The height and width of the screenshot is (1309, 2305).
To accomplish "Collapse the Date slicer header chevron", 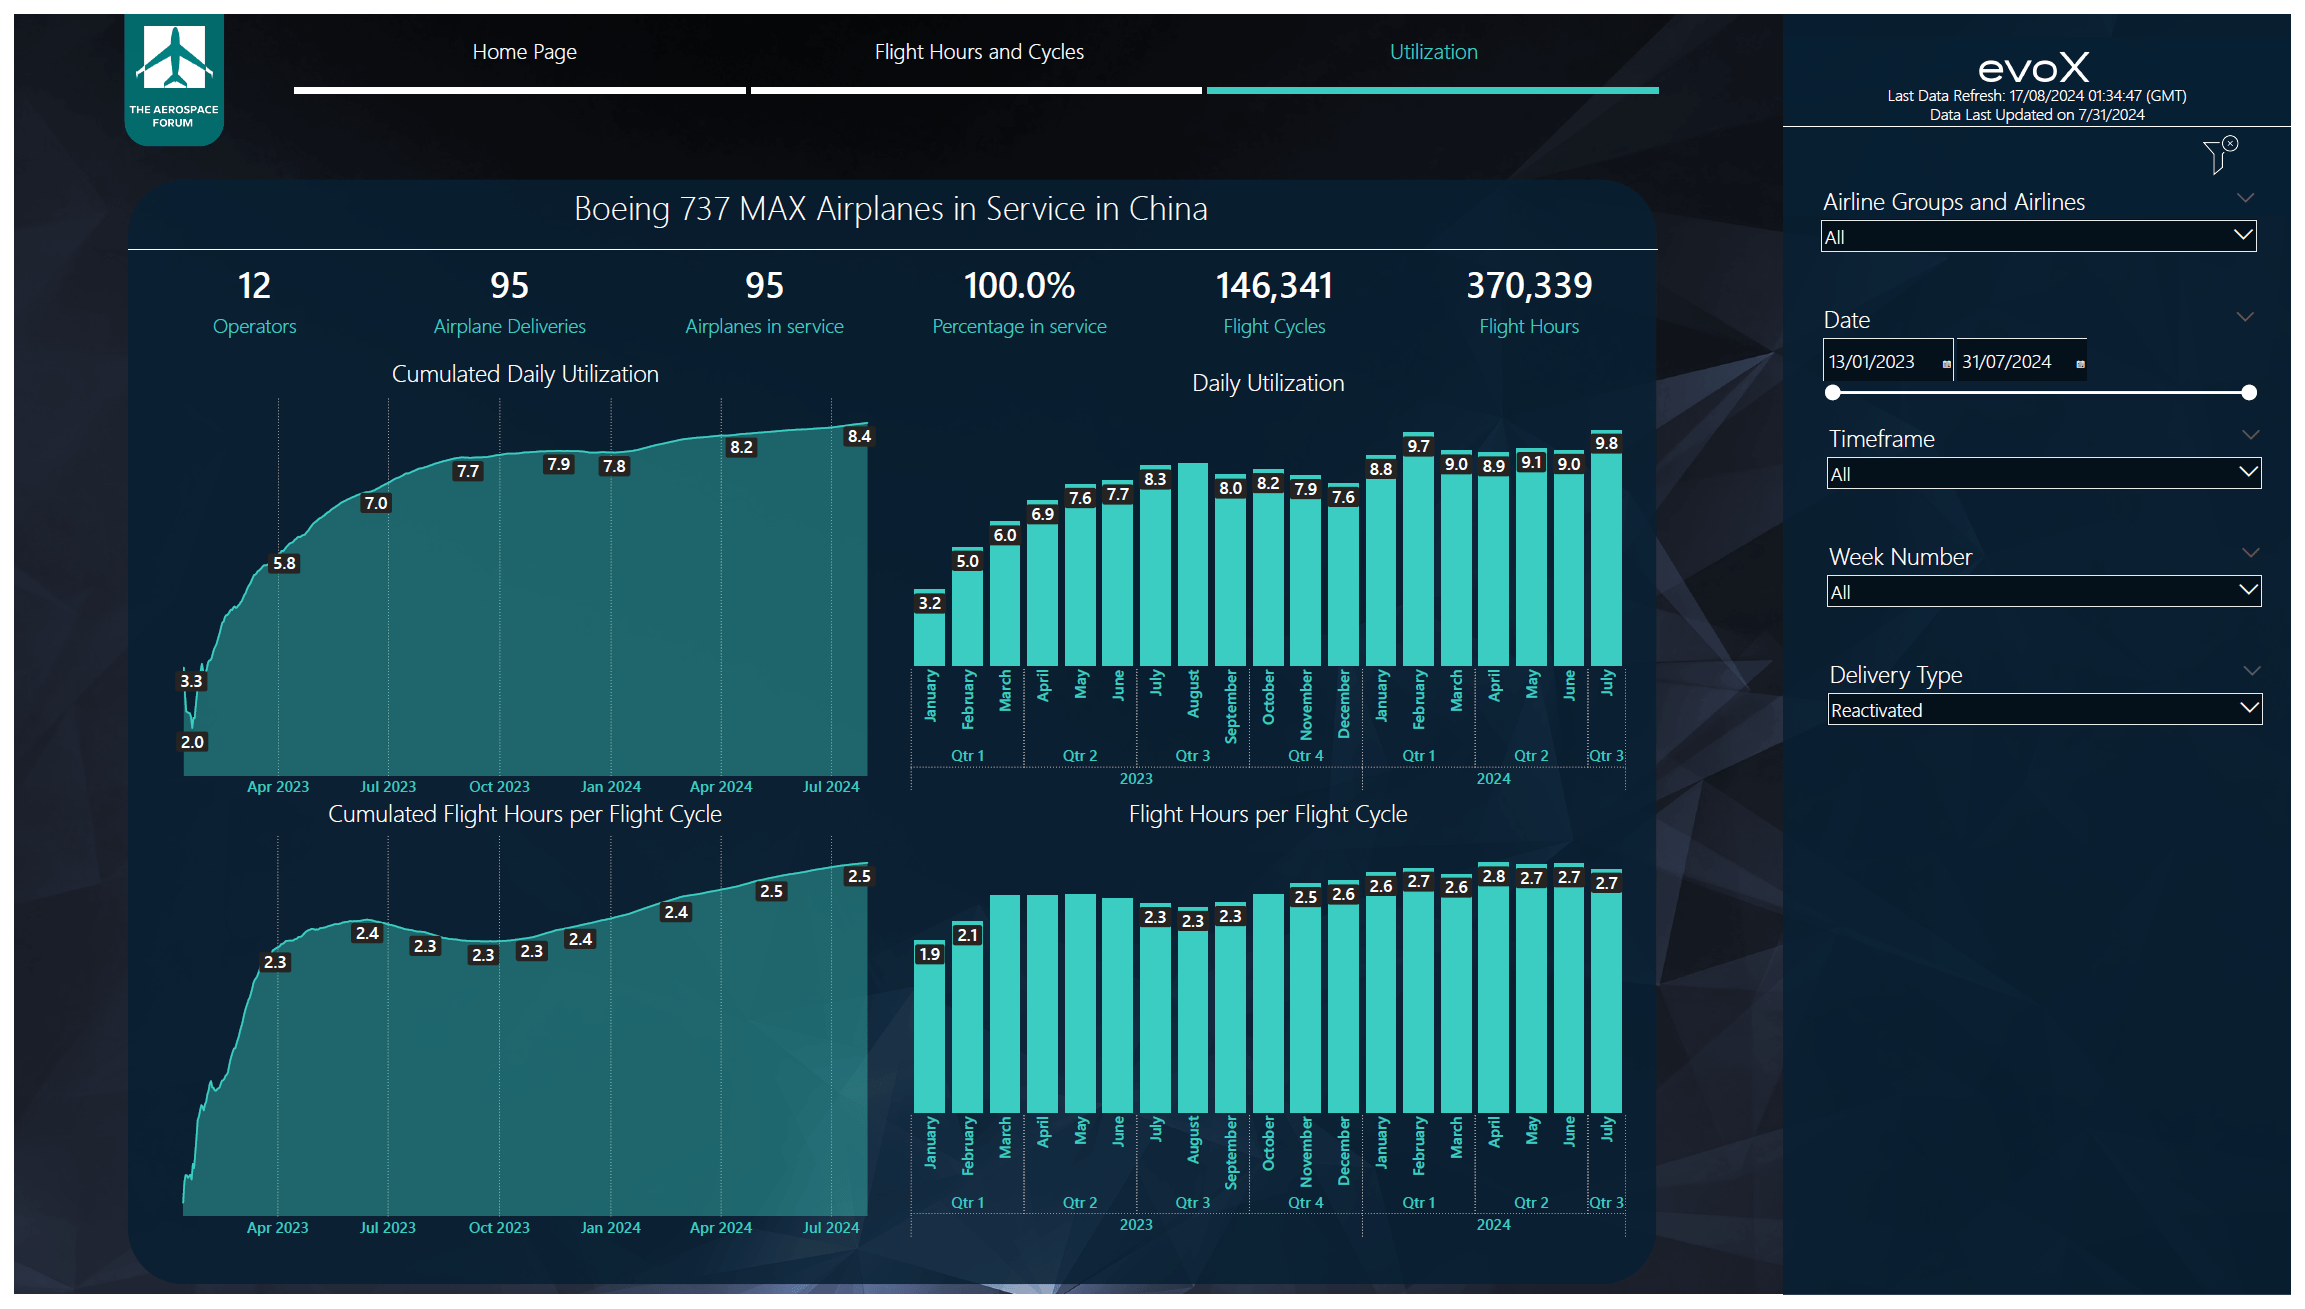I will click(2245, 317).
